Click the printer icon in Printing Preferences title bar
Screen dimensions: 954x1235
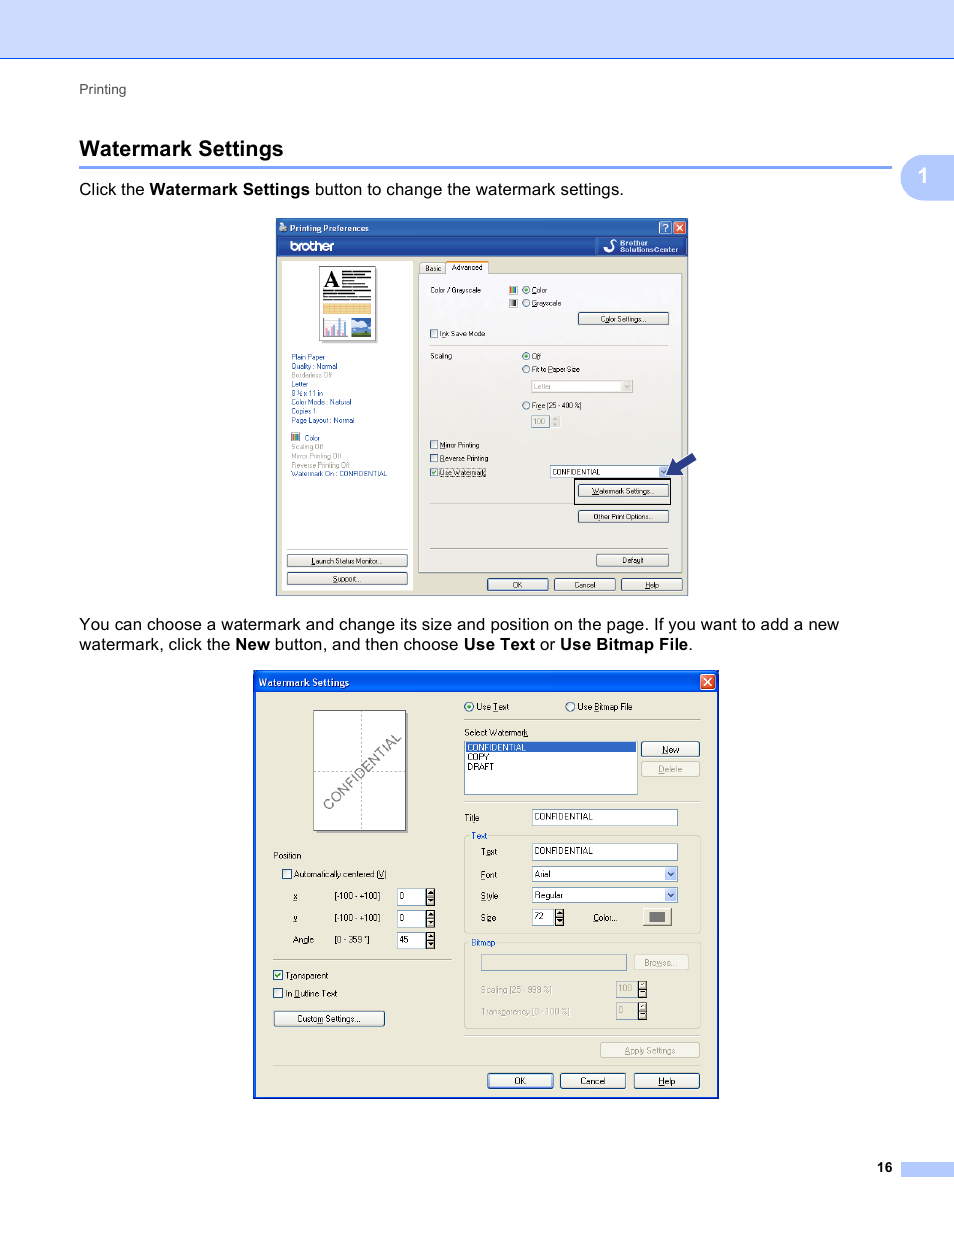pos(283,228)
